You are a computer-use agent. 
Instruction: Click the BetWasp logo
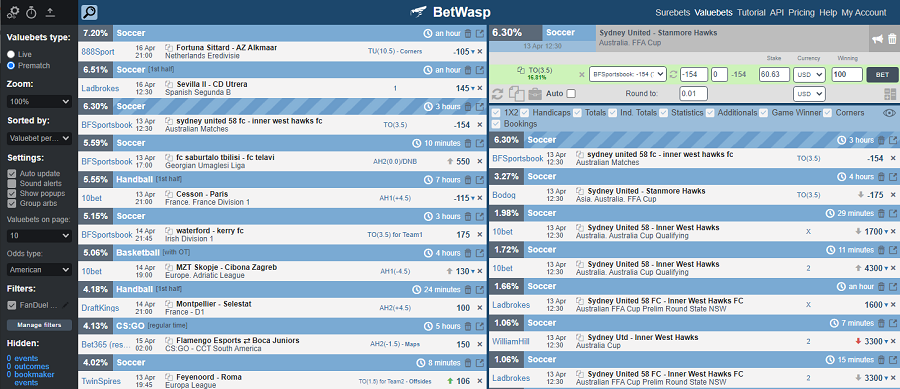click(451, 12)
